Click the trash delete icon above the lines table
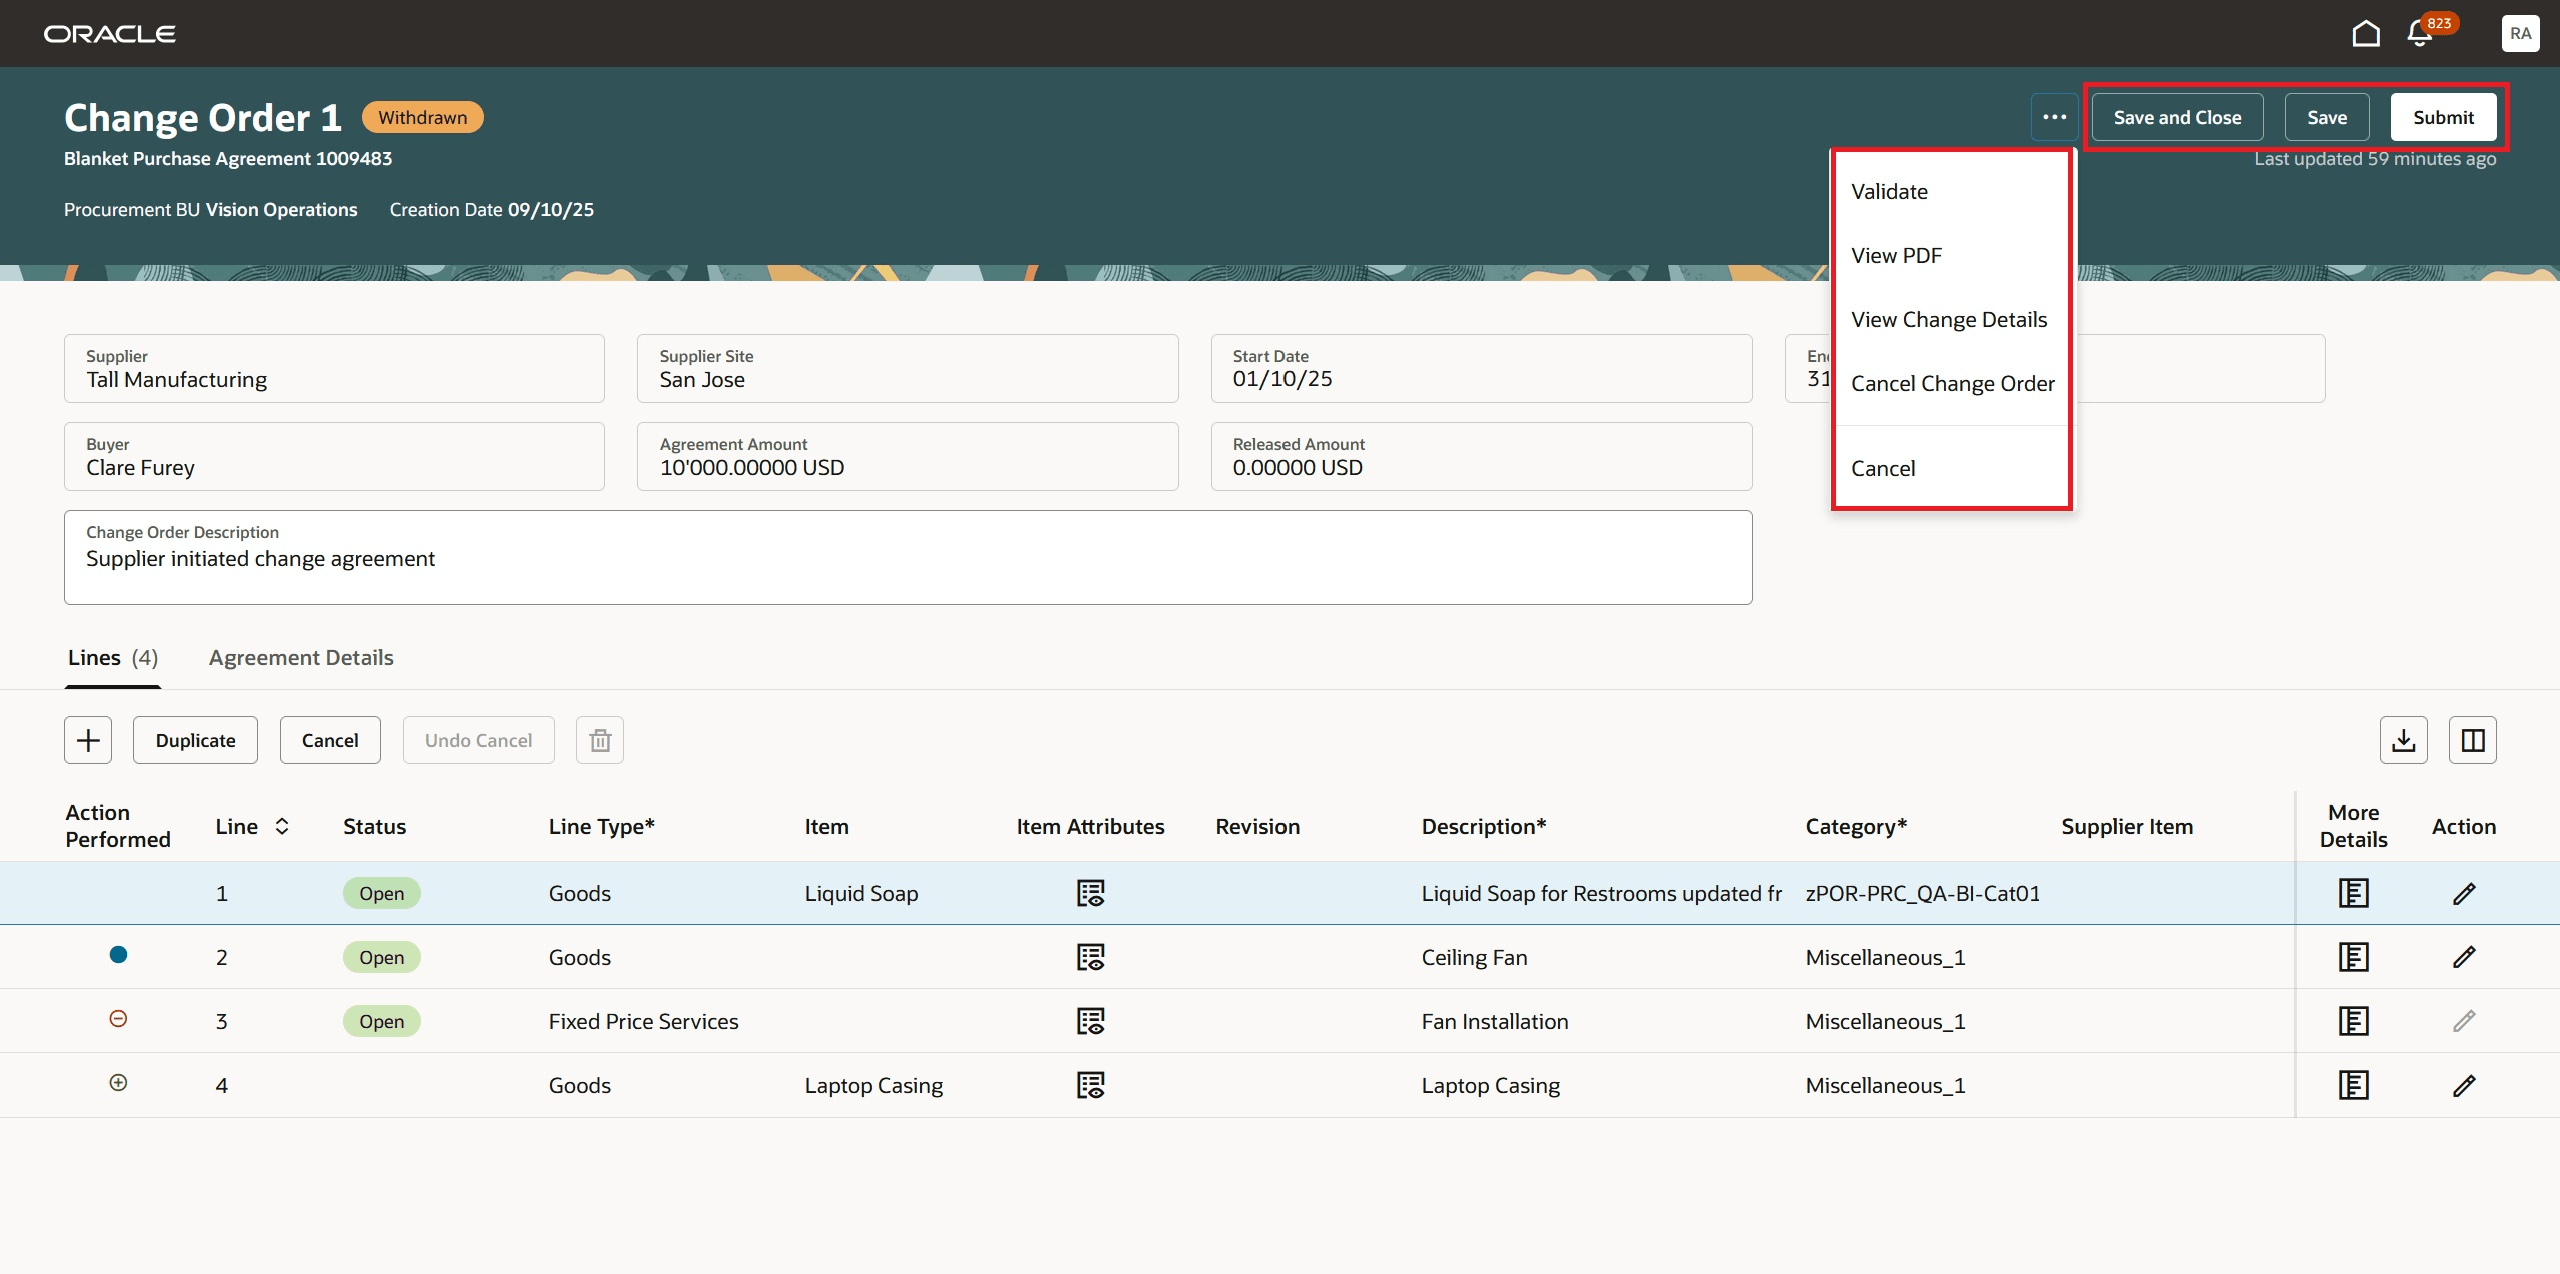This screenshot has height=1274, width=2560. (600, 740)
